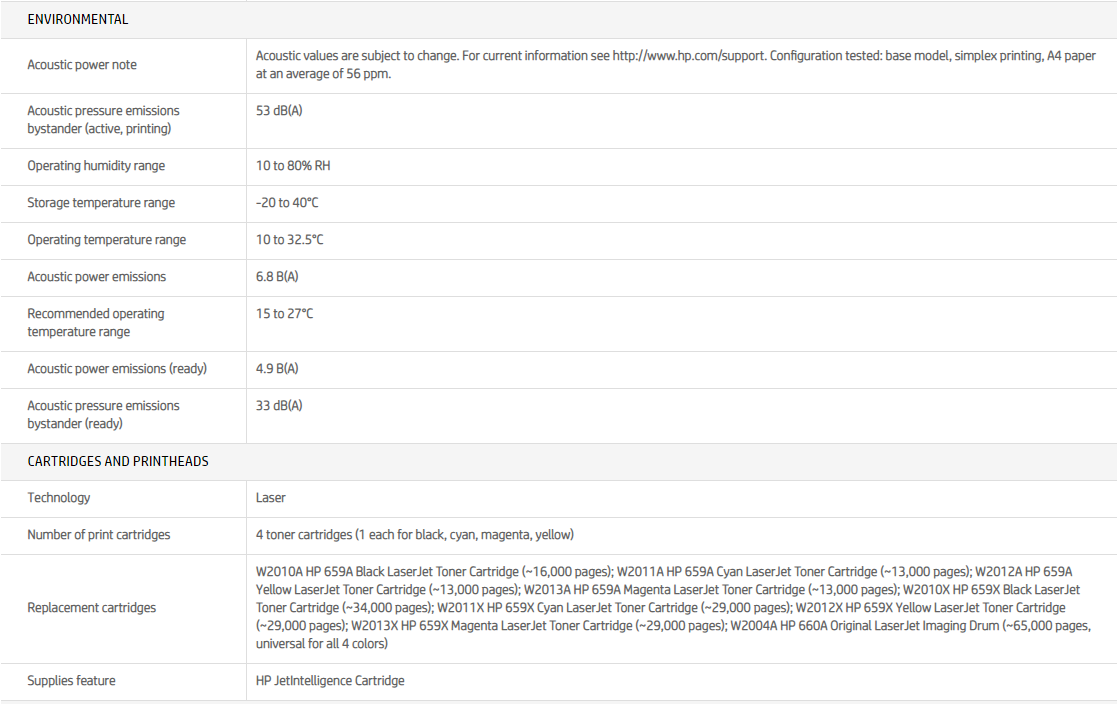Click the 4.9 B(A) value
1118x704 pixels.
(x=277, y=369)
